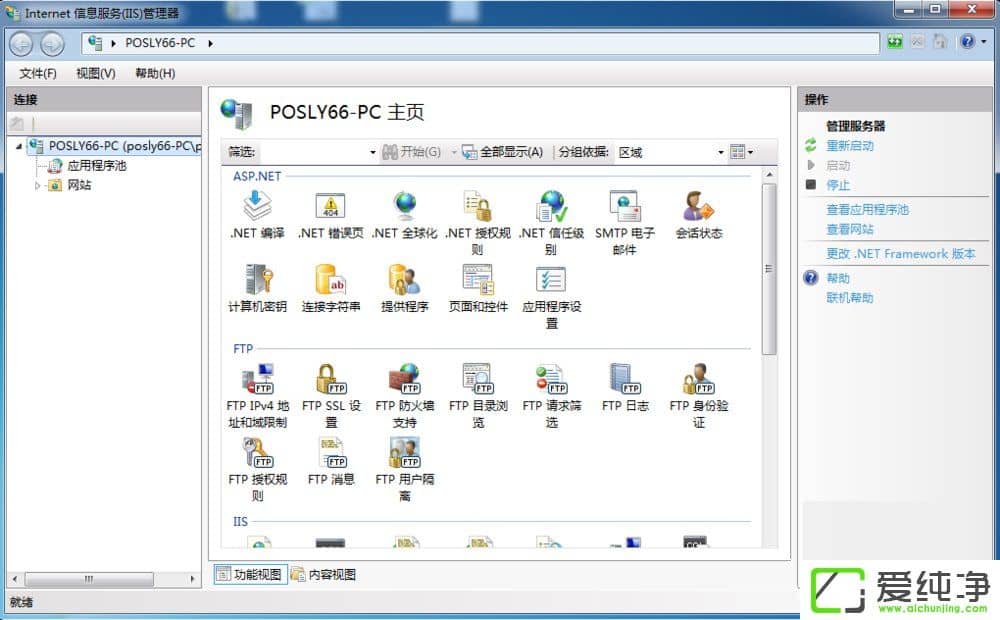The image size is (1000, 620).
Task: Open the 筛选 filter dropdown
Action: click(372, 152)
